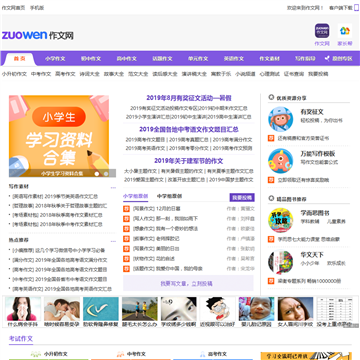Click orange icon beside 我爱你中国，我的母亲

click(126, 269)
